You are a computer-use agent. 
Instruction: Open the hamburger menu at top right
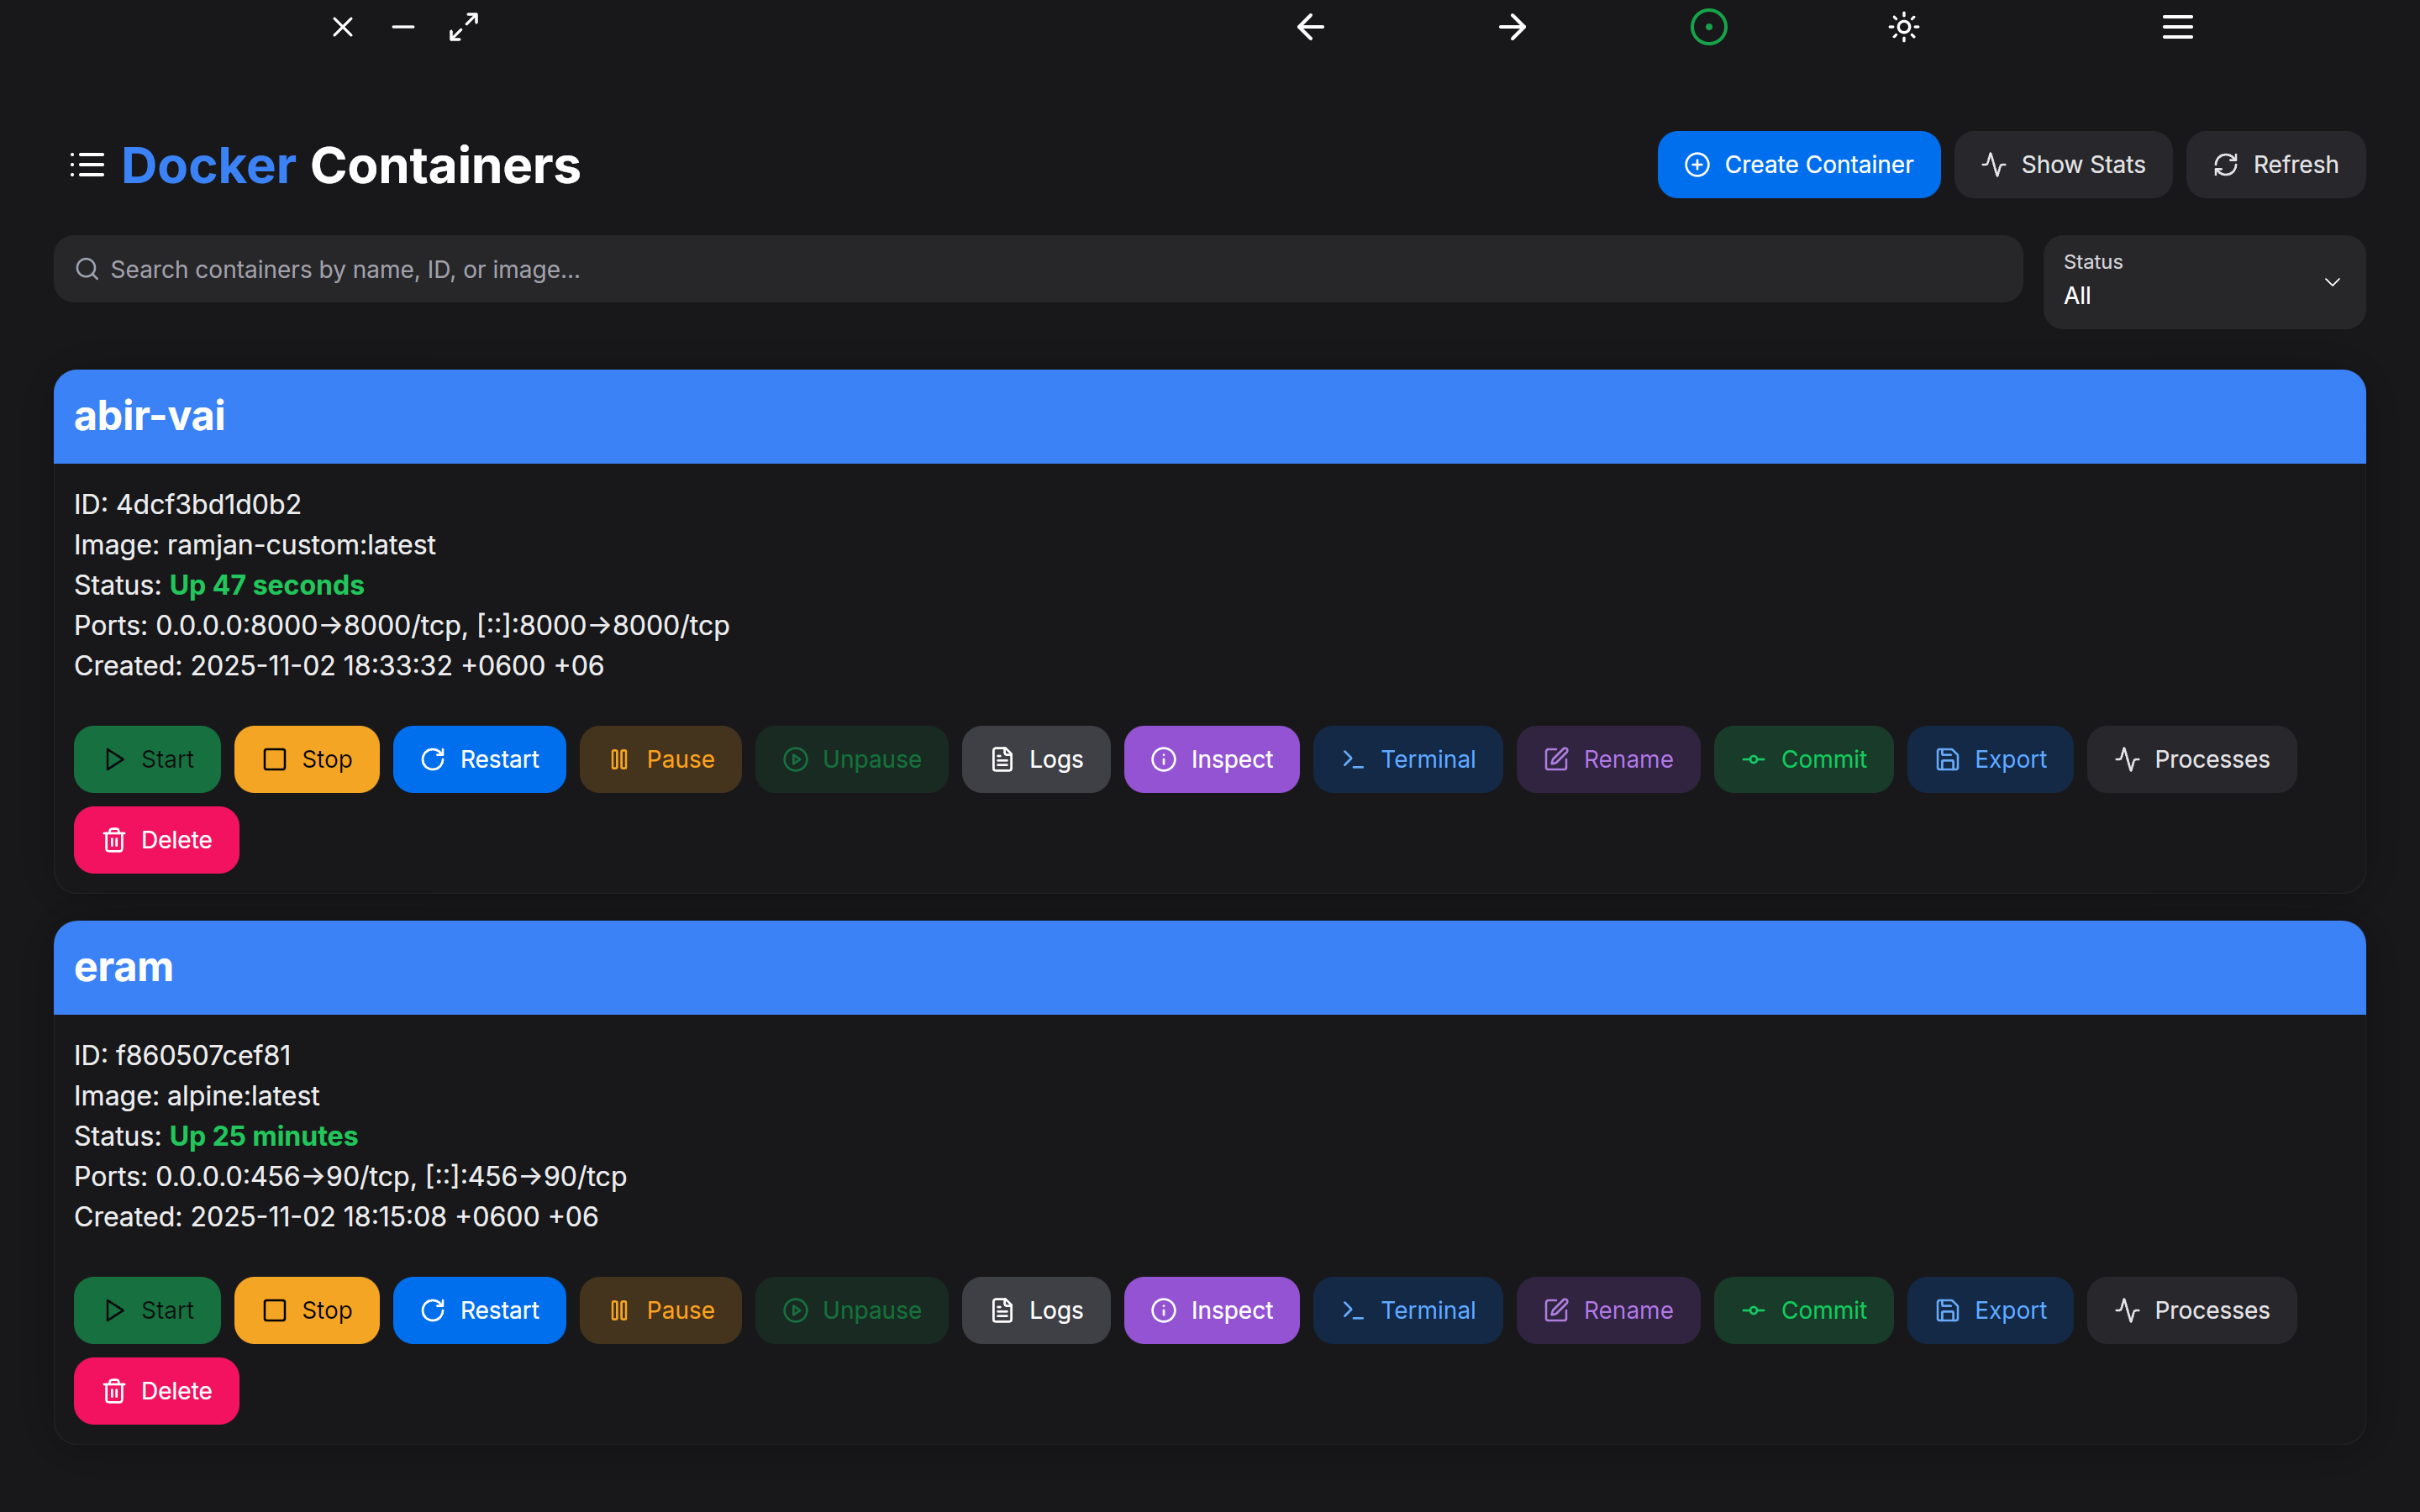[x=2177, y=27]
